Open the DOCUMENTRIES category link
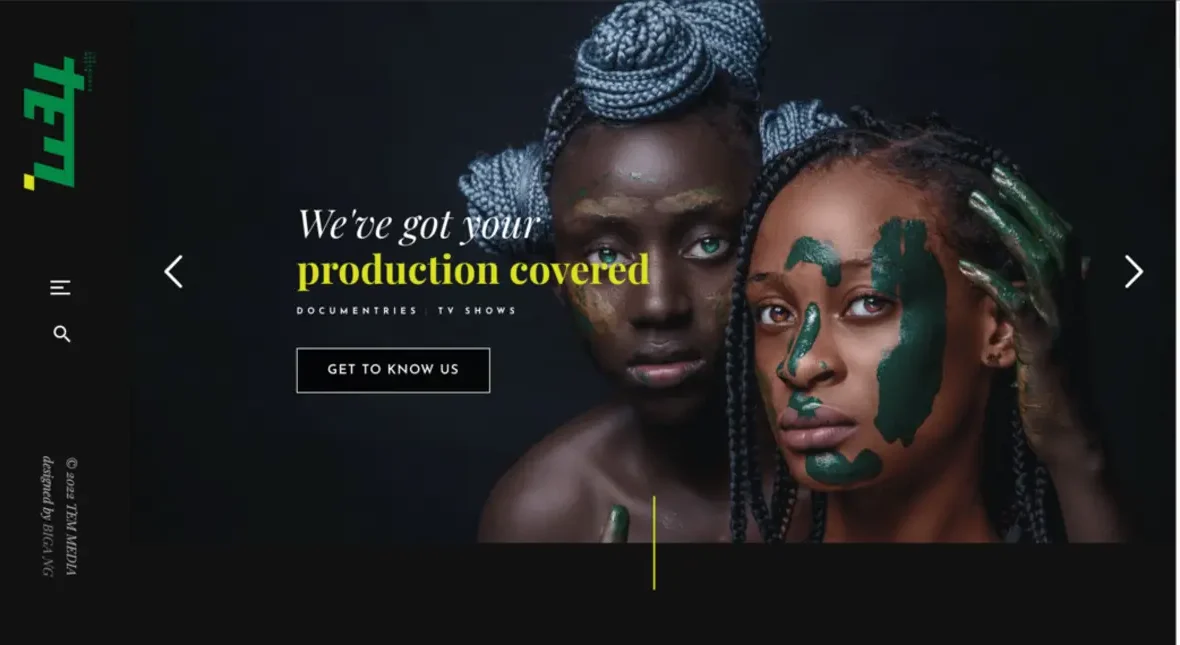Viewport: 1180px width, 645px height. pos(357,311)
